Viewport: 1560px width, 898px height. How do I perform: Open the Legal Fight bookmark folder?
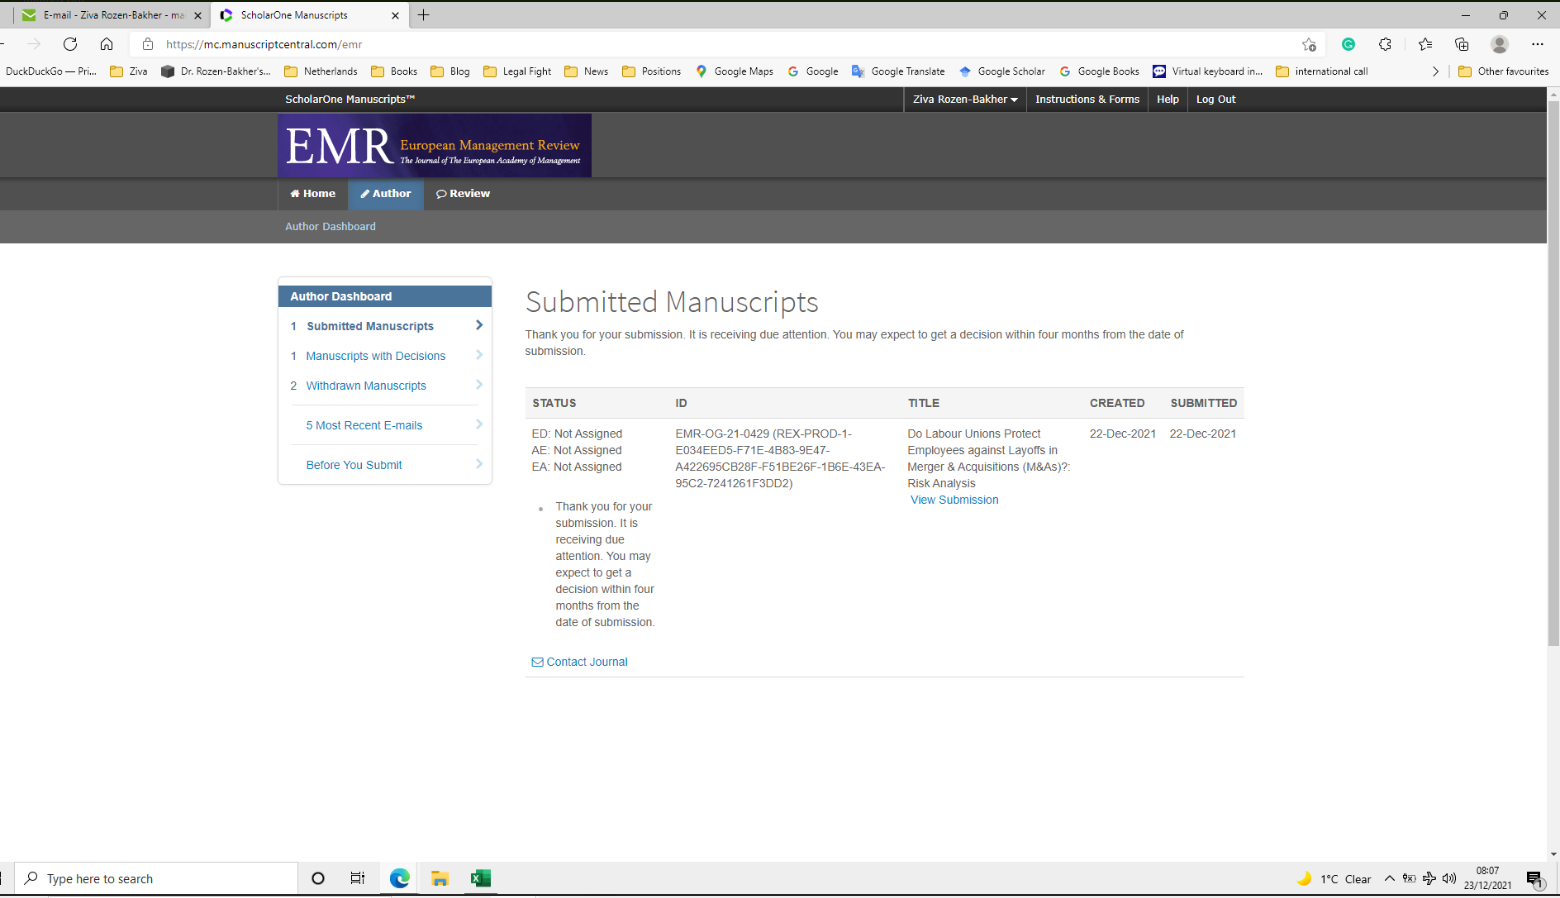(x=517, y=71)
